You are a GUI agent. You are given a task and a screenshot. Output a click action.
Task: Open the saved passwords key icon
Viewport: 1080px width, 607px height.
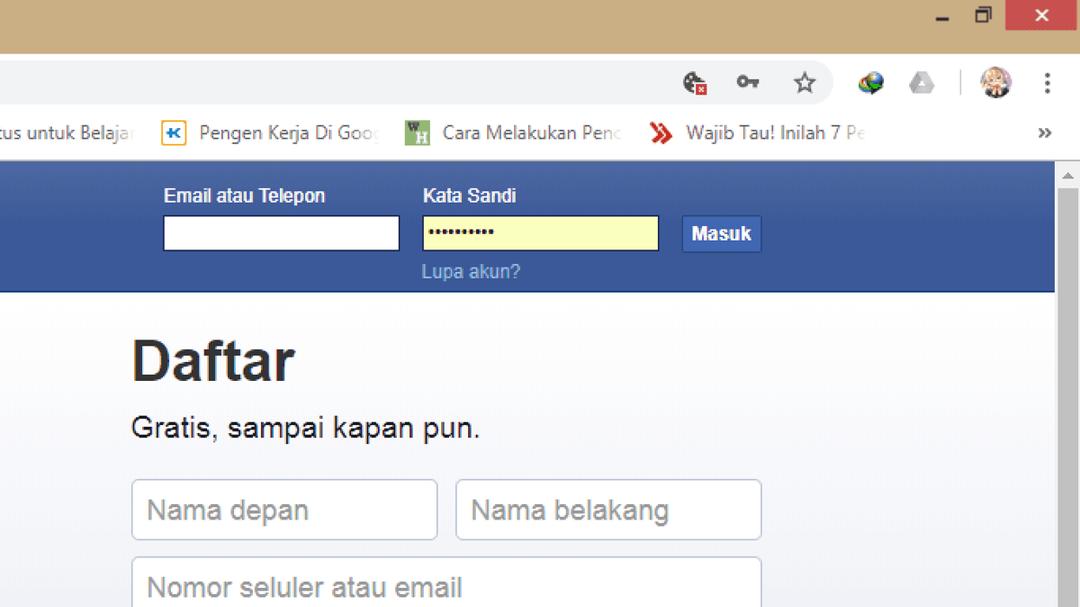point(747,83)
